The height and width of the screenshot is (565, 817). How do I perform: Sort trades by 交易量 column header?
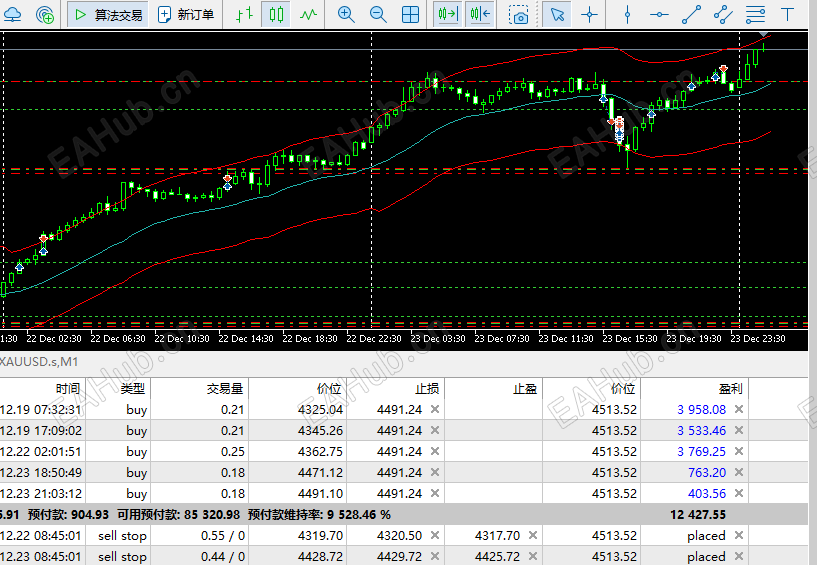pos(225,388)
